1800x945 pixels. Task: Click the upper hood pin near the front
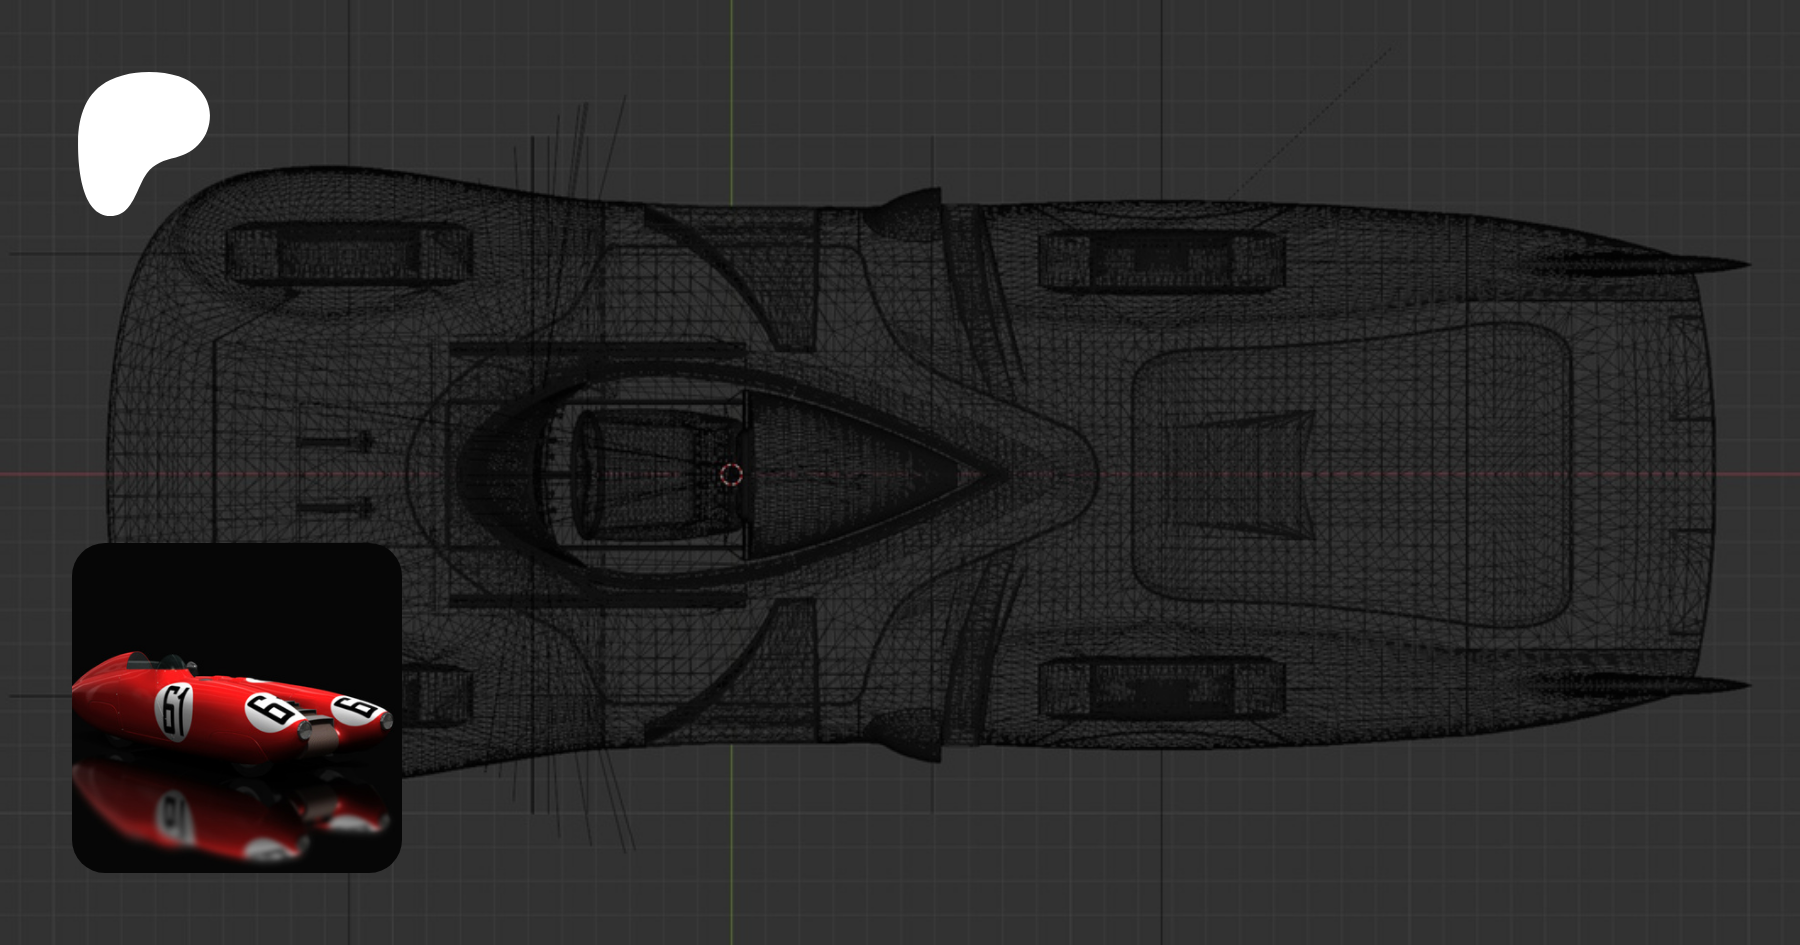pos(337,441)
